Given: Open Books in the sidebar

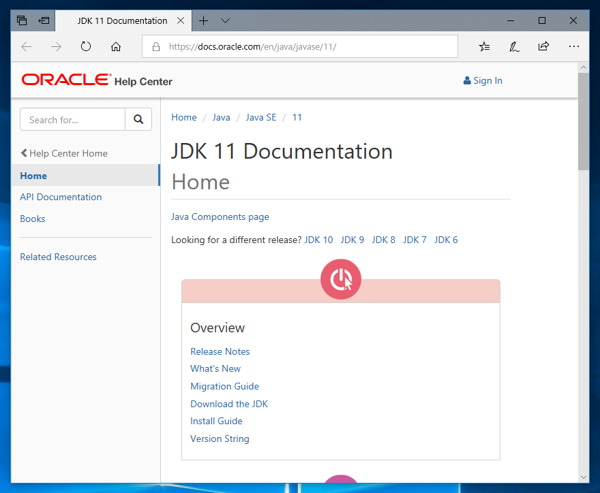Looking at the screenshot, I should 33,219.
